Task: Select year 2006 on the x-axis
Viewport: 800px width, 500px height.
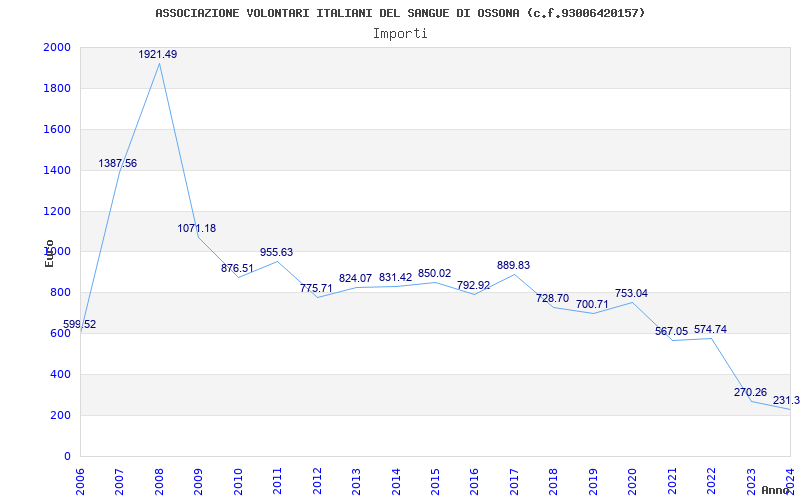Action: (80, 481)
